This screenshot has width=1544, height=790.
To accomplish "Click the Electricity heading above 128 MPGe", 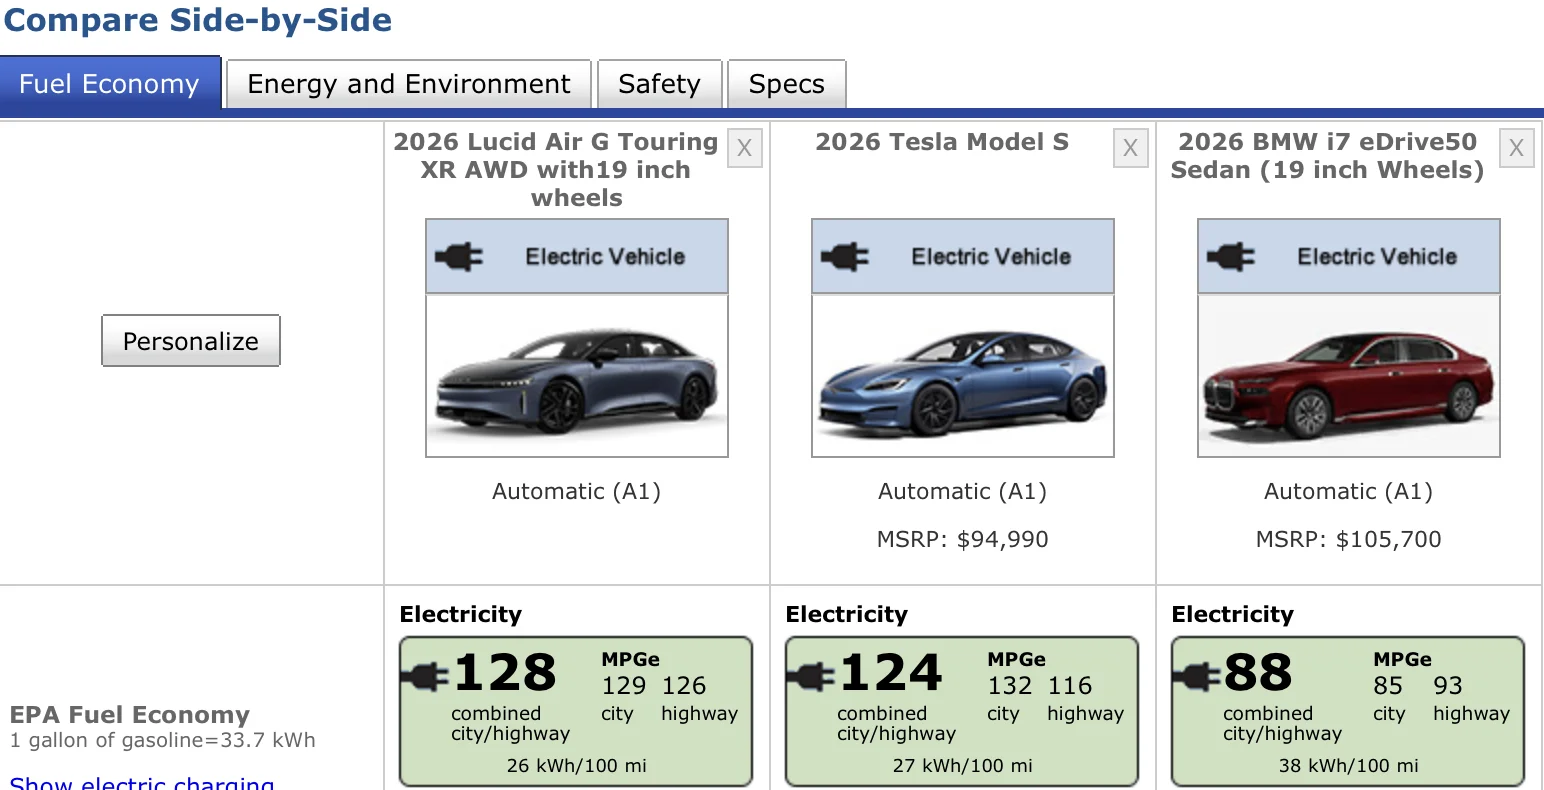I will (x=461, y=614).
